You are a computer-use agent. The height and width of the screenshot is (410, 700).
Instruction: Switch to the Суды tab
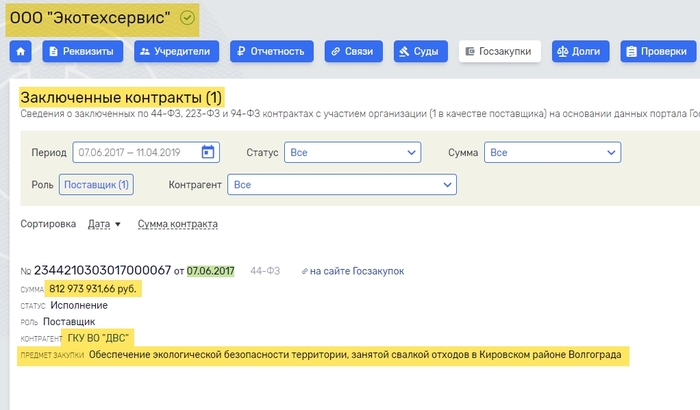coord(421,51)
